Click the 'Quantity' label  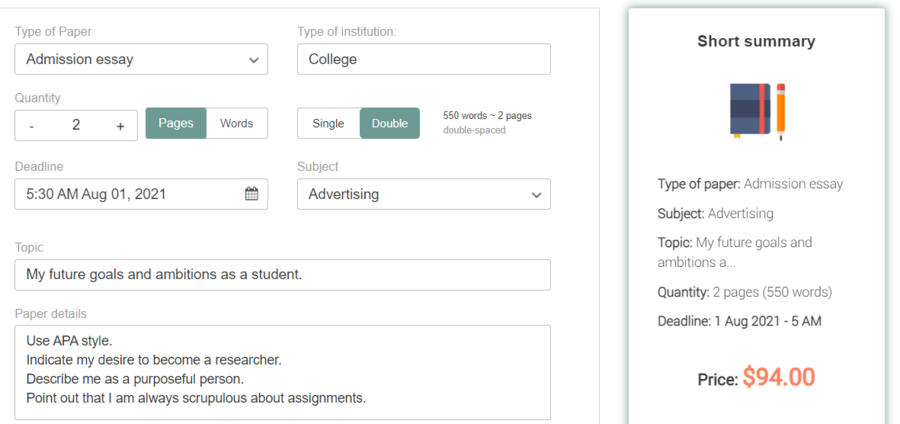coord(37,98)
